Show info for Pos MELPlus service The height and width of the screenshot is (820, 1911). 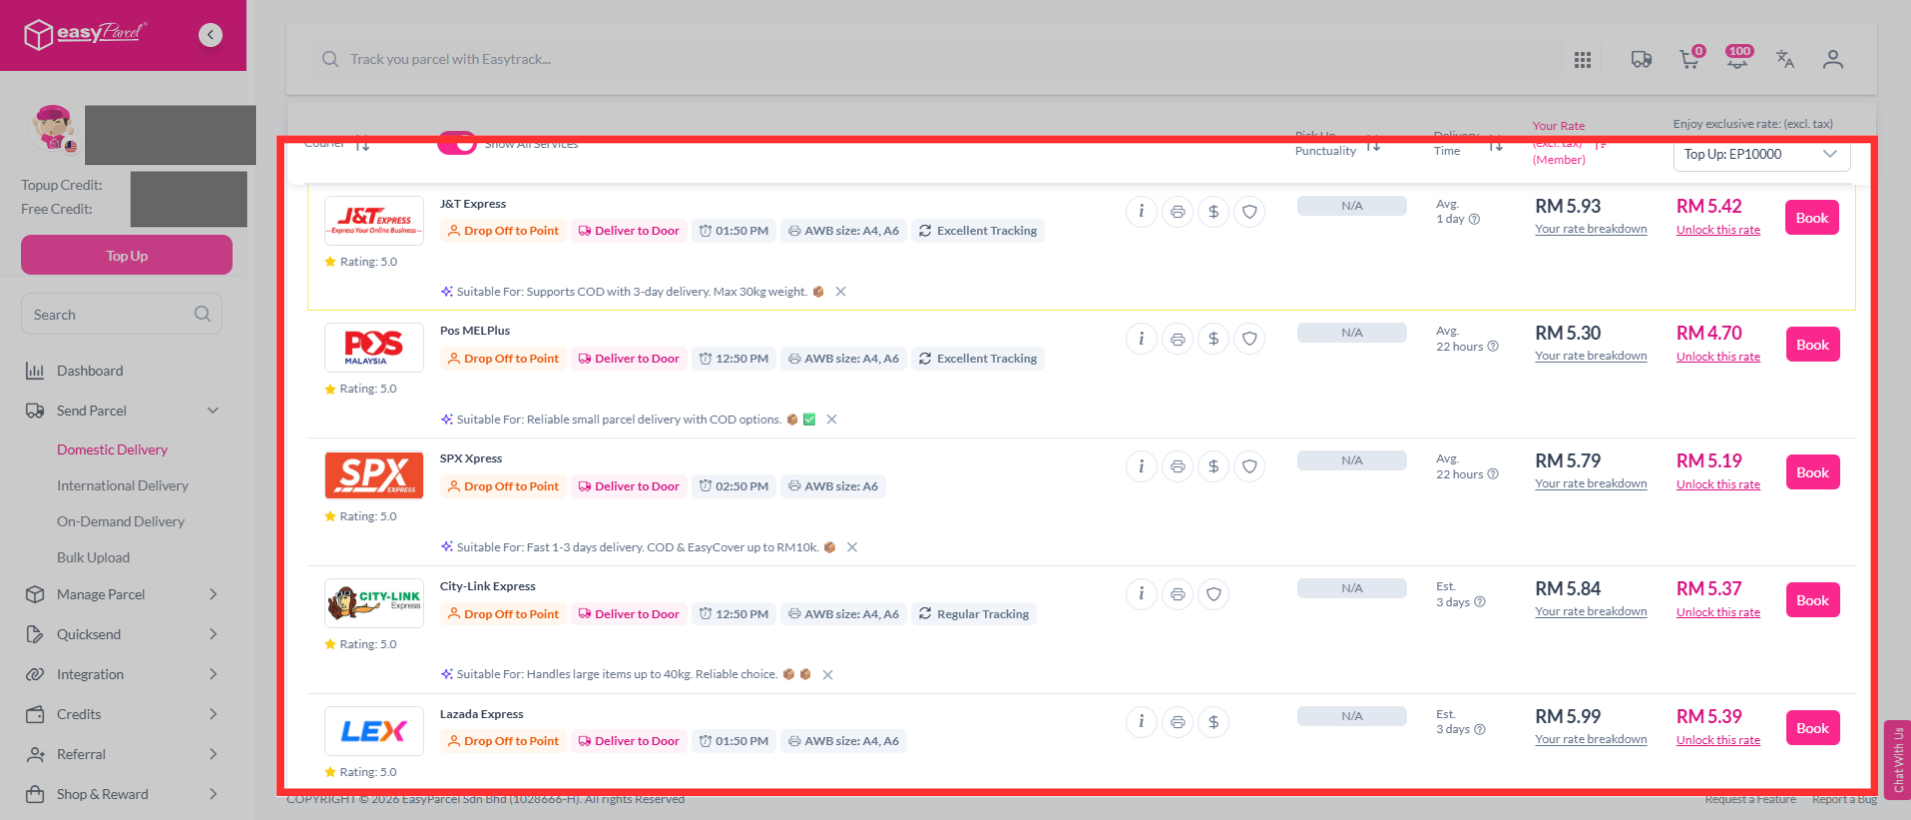pos(1141,338)
